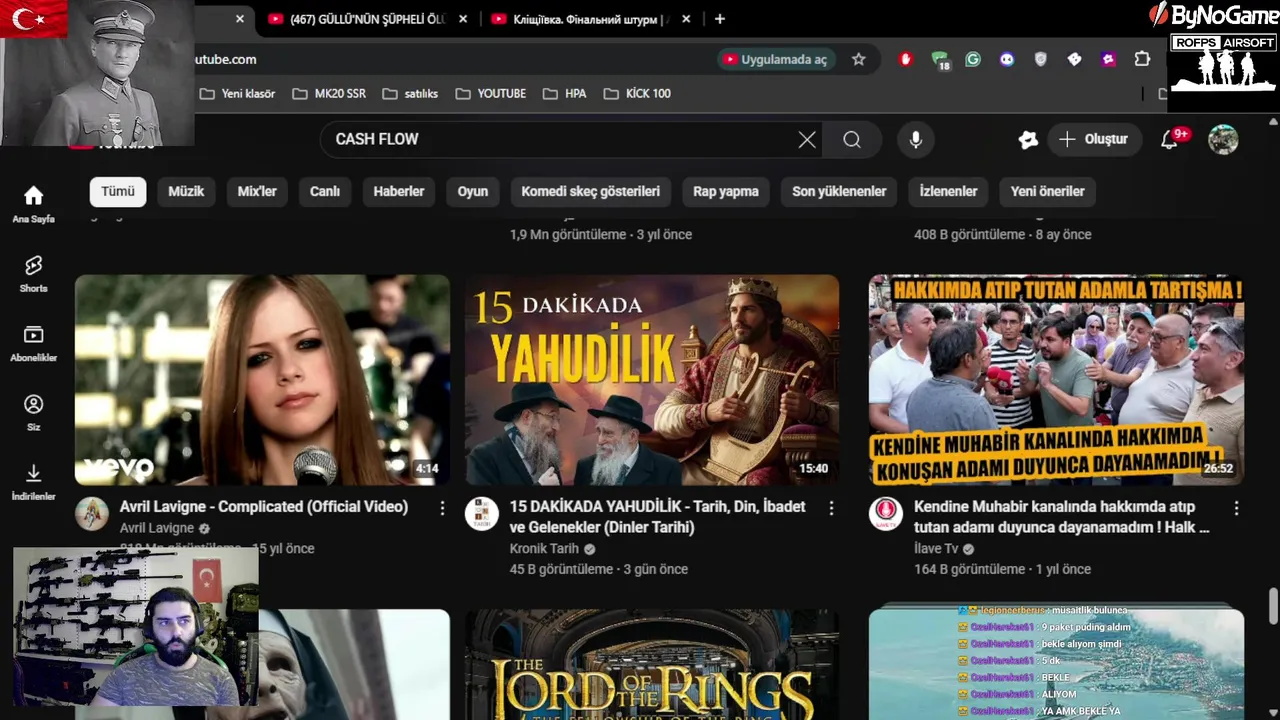Viewport: 1280px width, 720px height.
Task: Open the Avril Lavigne channel name link
Action: tap(157, 528)
